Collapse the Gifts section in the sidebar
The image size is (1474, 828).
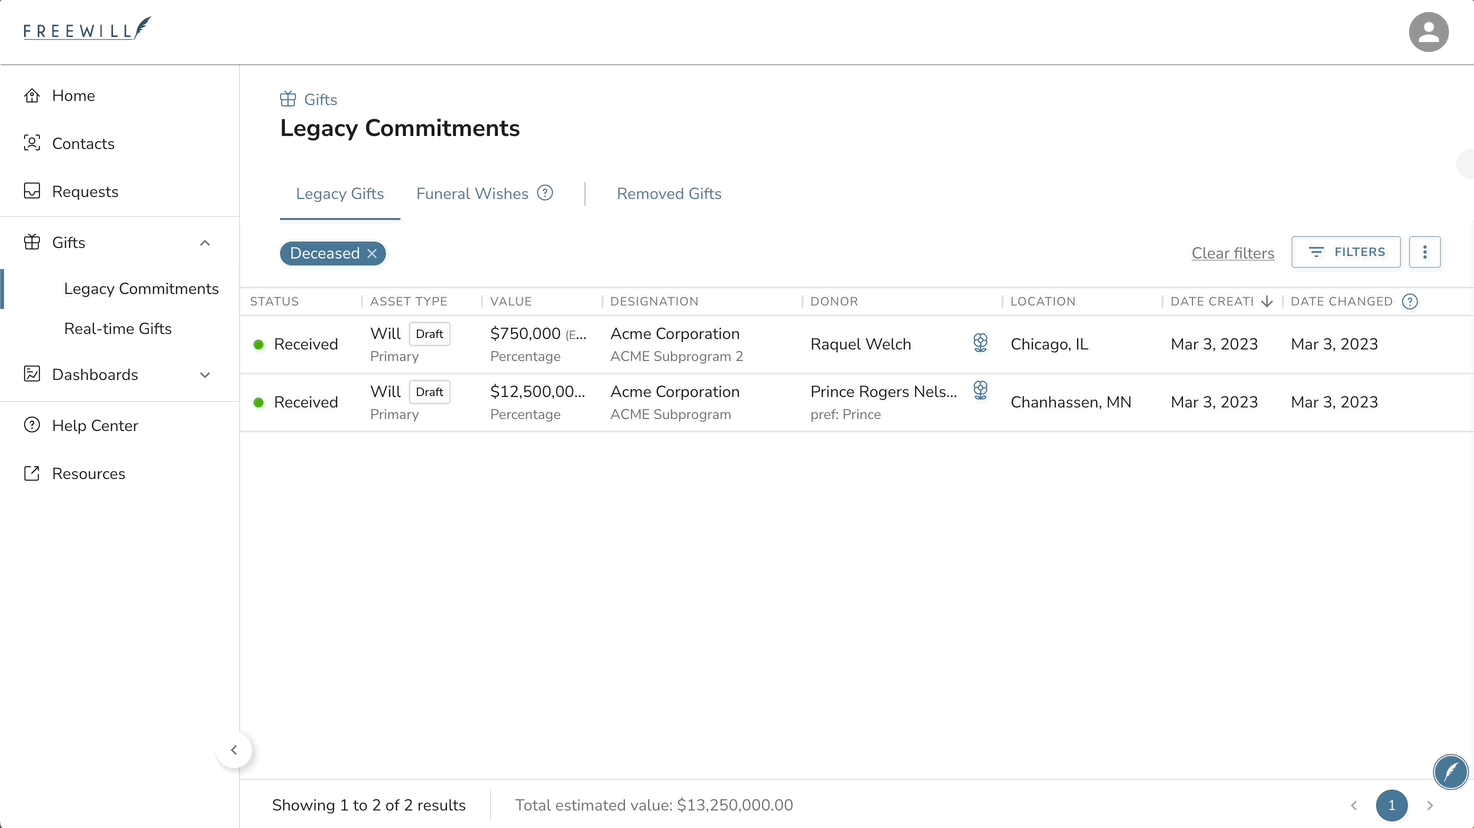205,243
